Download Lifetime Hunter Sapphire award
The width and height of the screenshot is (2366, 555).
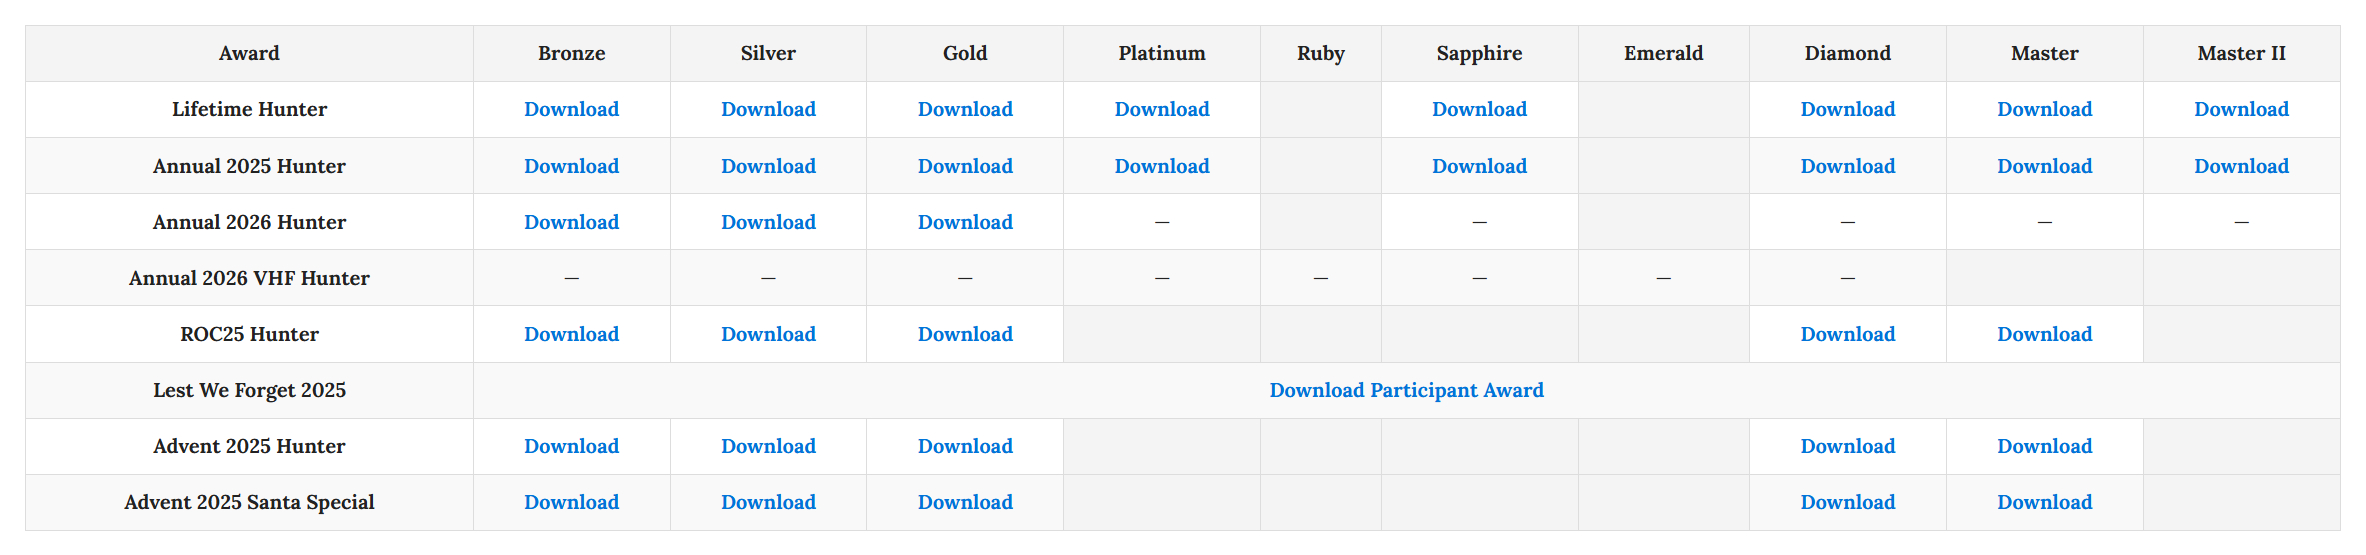point(1479,109)
